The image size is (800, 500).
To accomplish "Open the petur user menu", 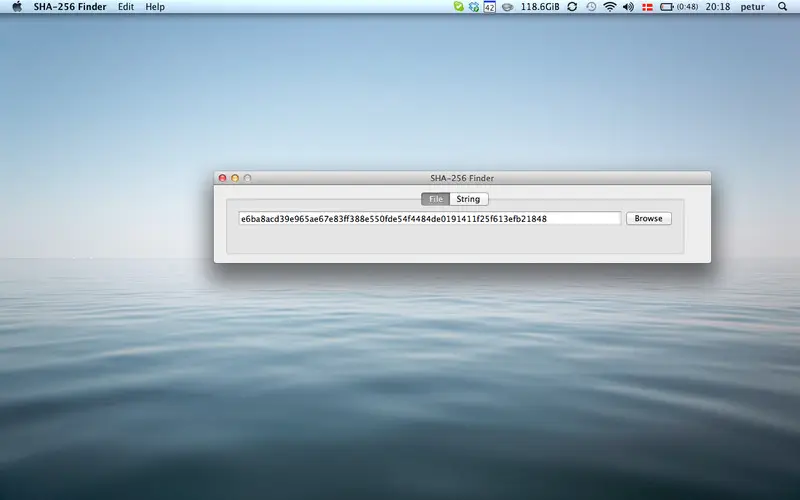I will point(753,7).
